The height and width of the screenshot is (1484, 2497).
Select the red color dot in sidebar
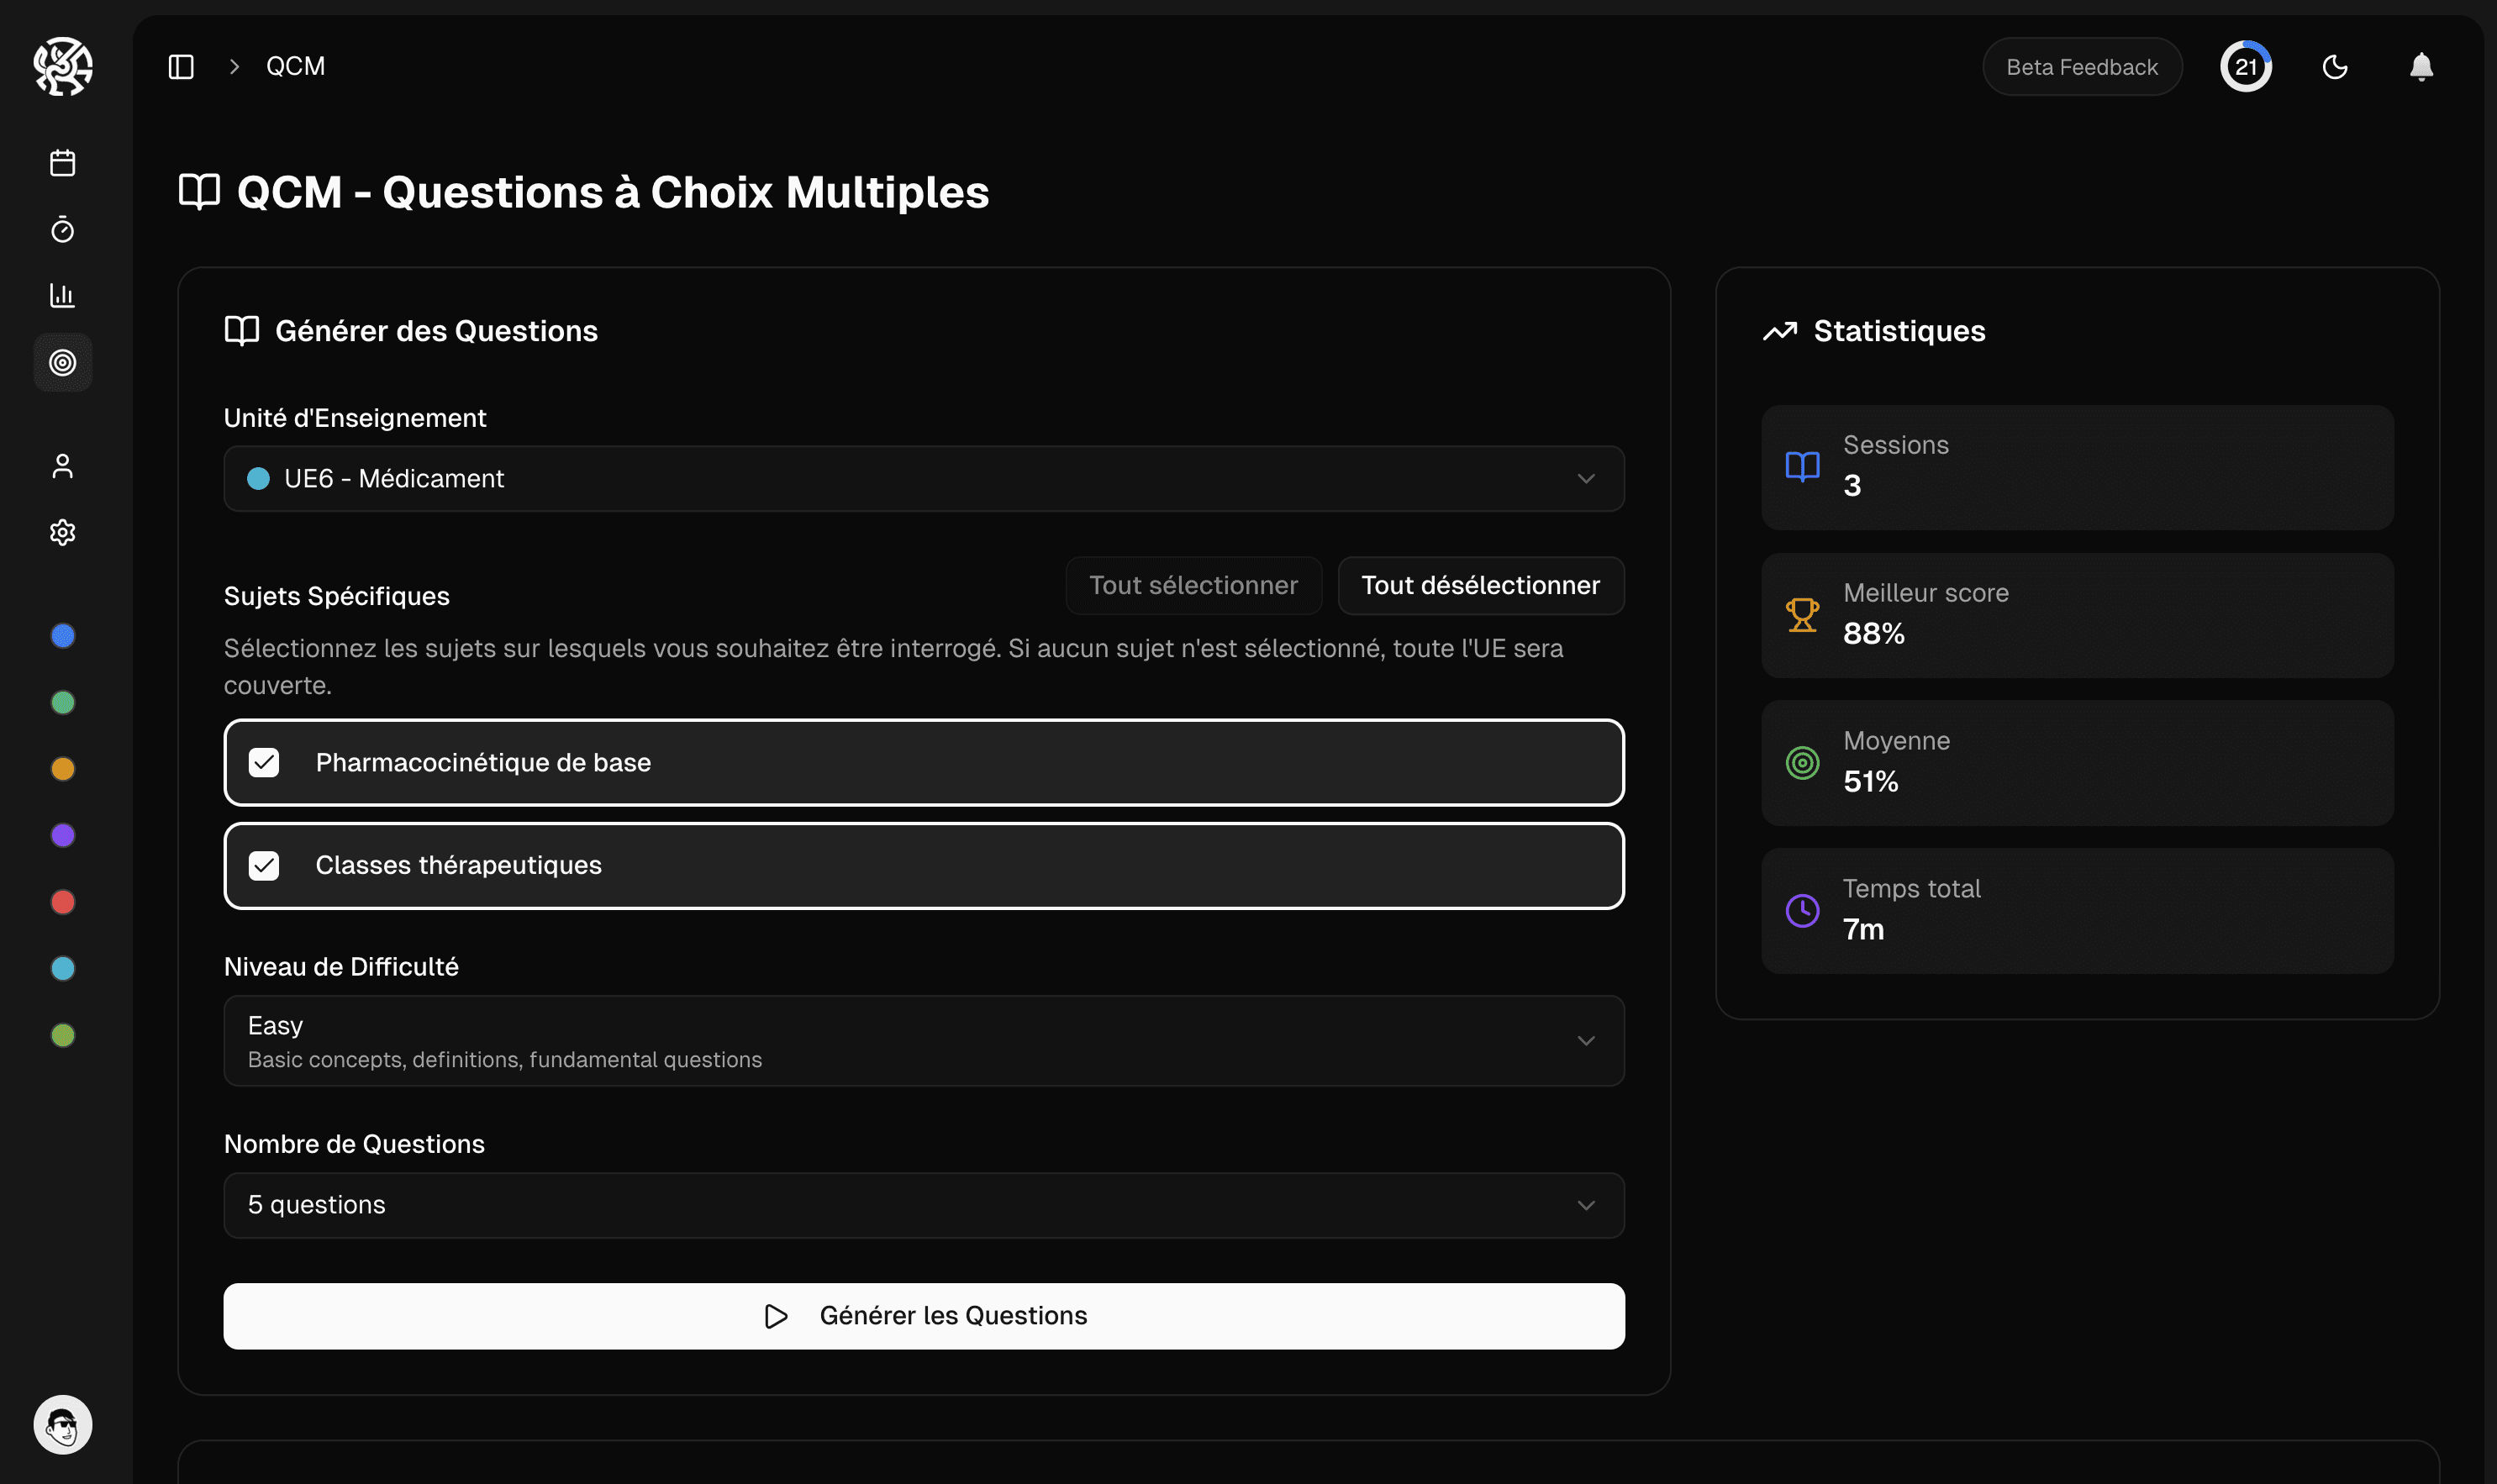pyautogui.click(x=62, y=902)
